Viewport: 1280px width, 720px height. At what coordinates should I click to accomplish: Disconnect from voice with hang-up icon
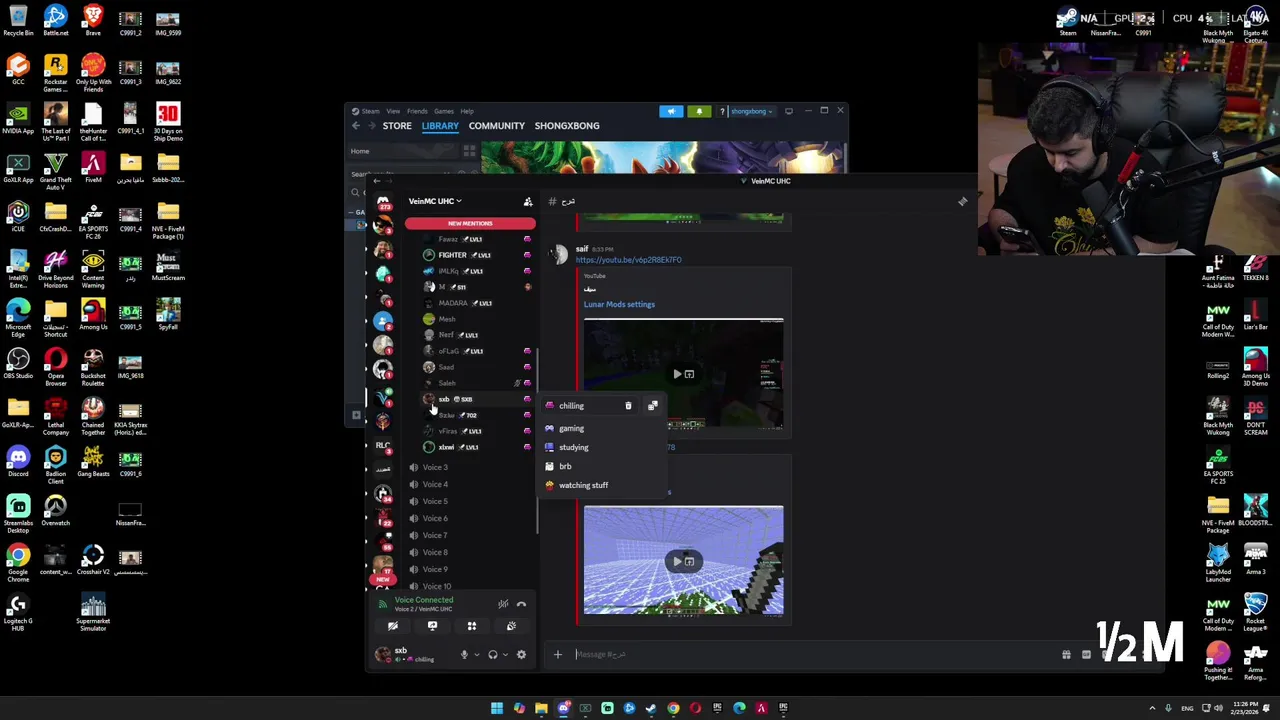[521, 604]
